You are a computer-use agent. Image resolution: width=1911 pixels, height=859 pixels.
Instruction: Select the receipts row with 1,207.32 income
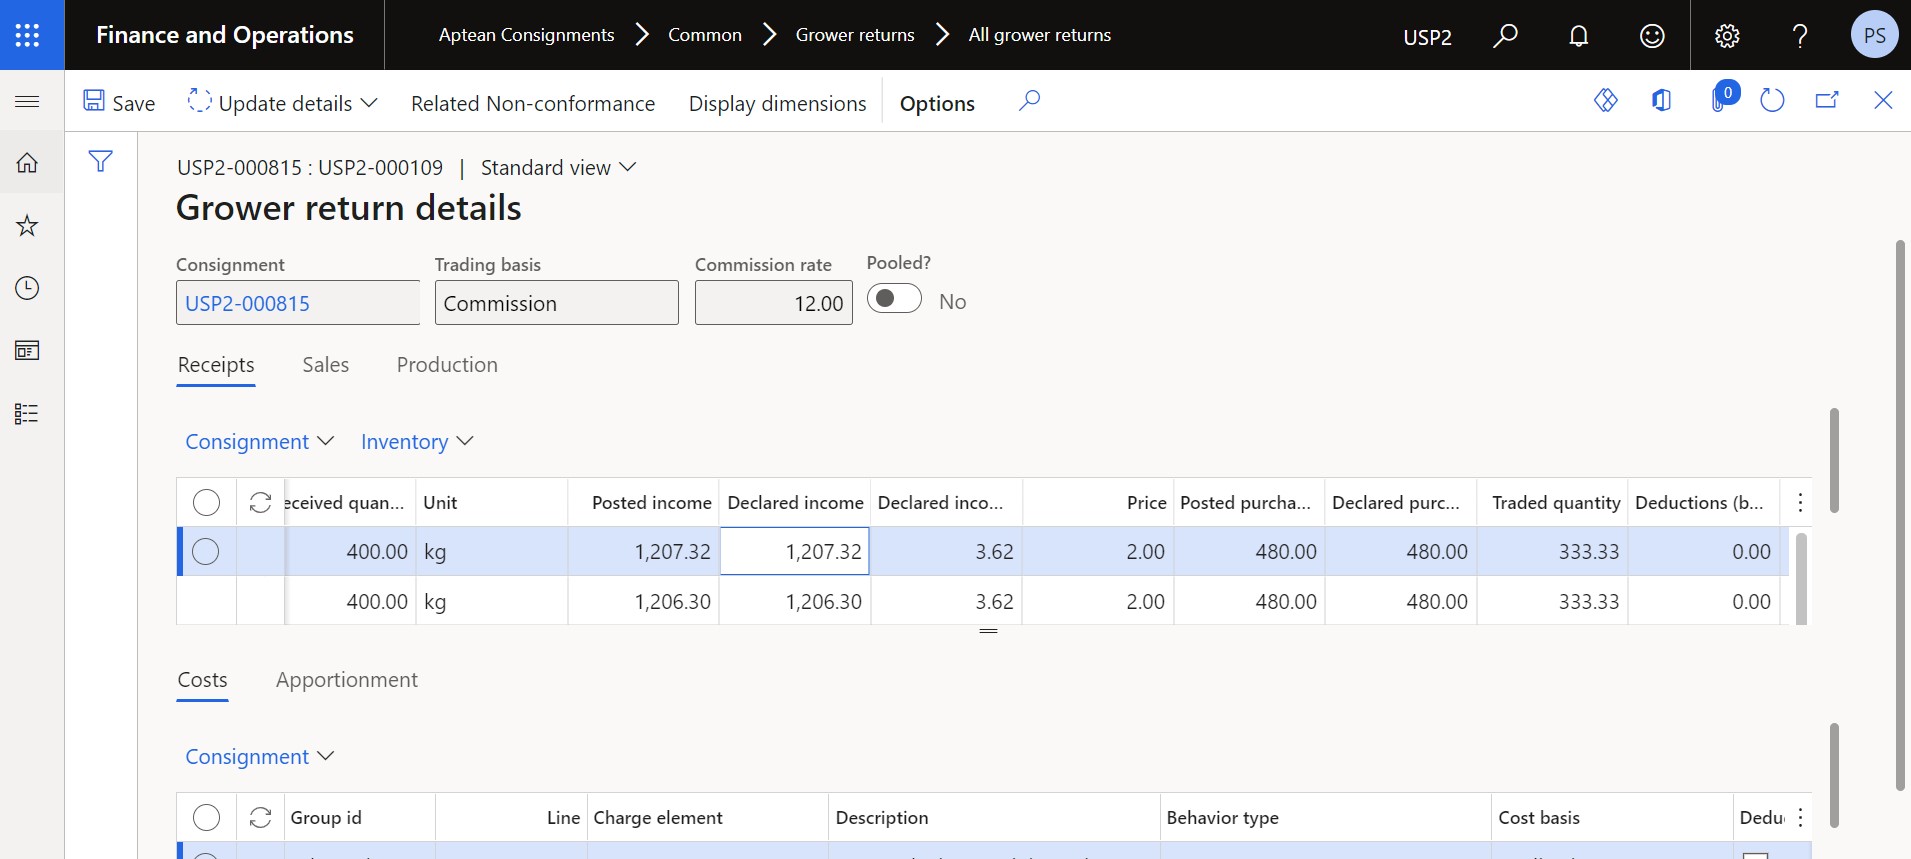pos(206,552)
